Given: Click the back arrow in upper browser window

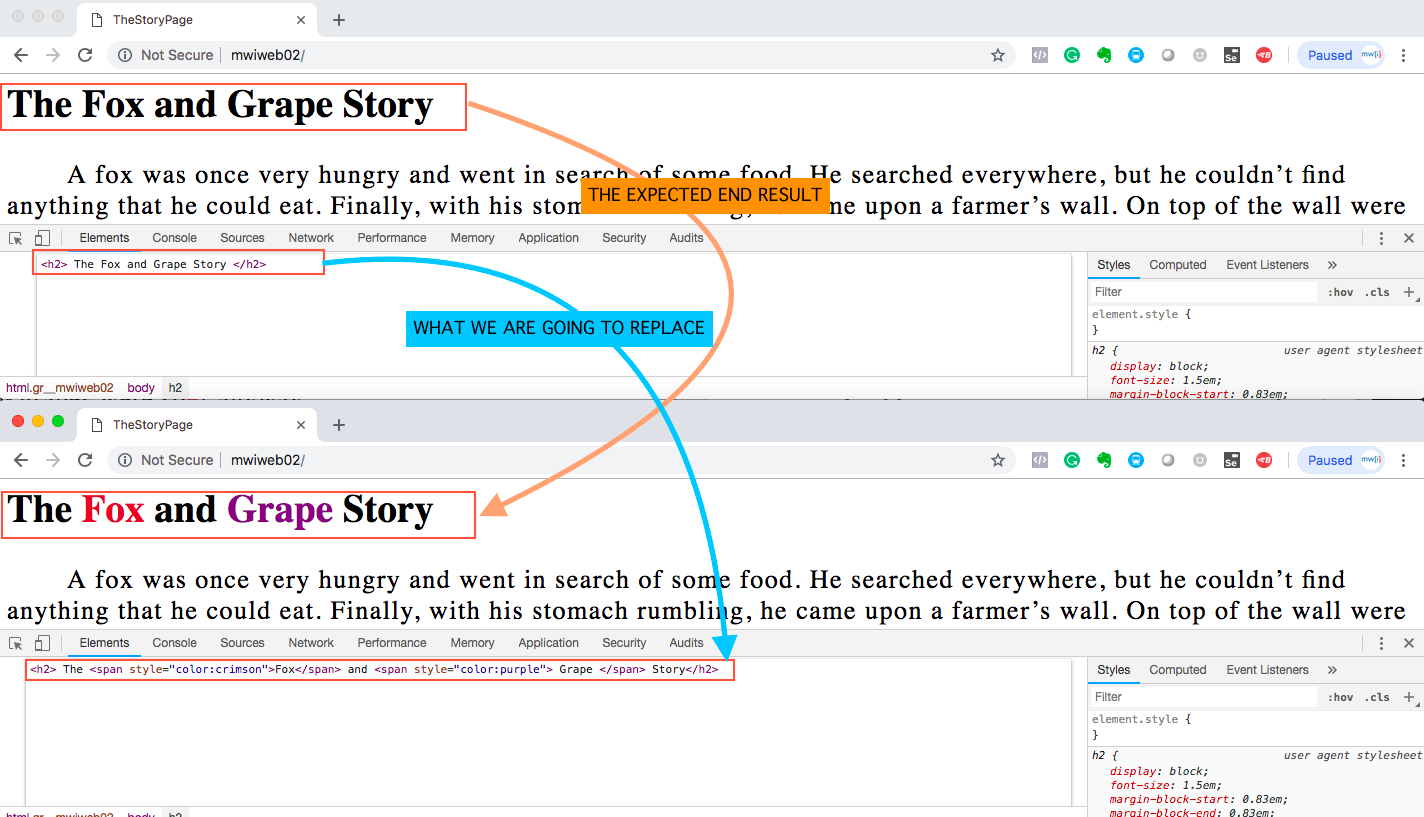Looking at the screenshot, I should click(x=21, y=55).
